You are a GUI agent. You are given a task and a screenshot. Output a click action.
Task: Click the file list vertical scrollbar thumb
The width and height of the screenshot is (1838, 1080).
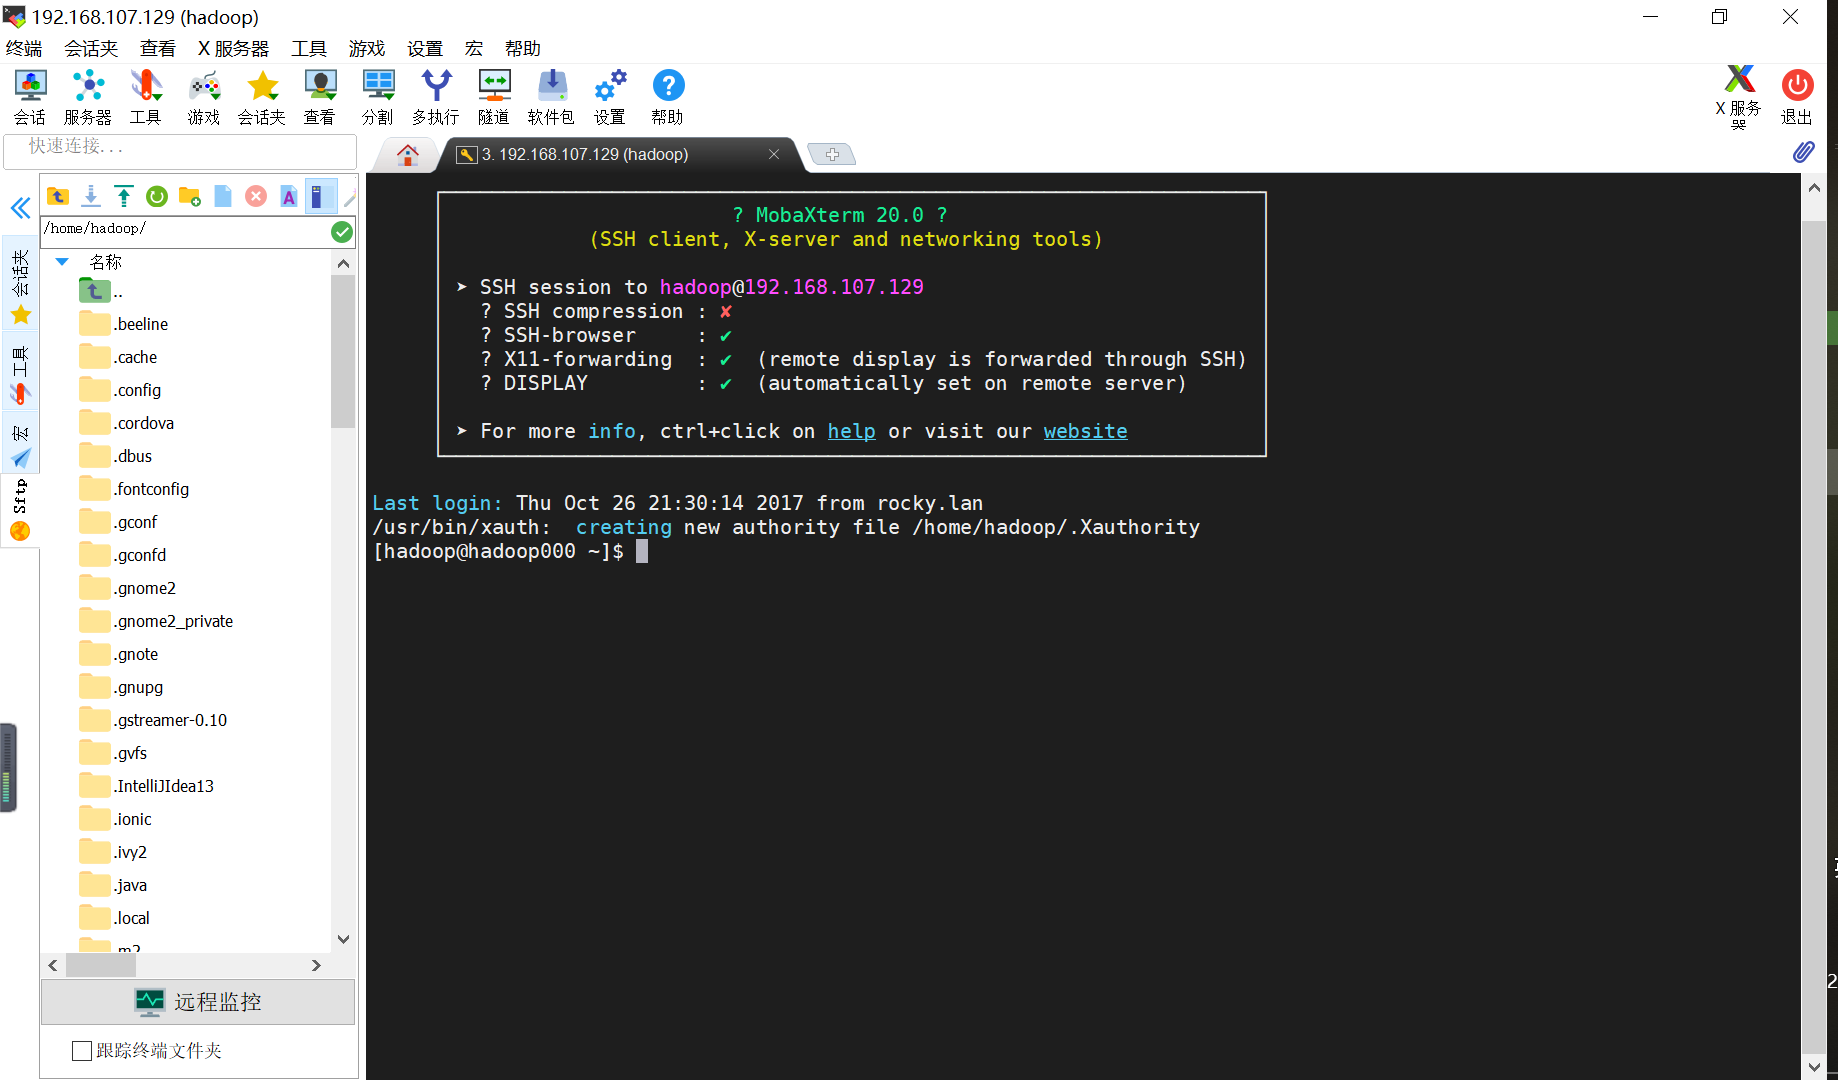coord(343,351)
